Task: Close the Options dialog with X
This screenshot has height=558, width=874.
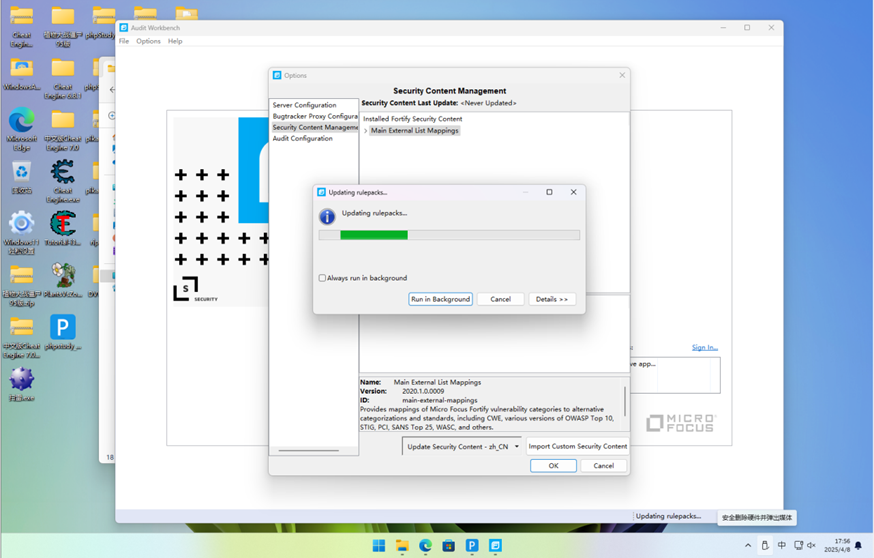Action: pos(622,75)
